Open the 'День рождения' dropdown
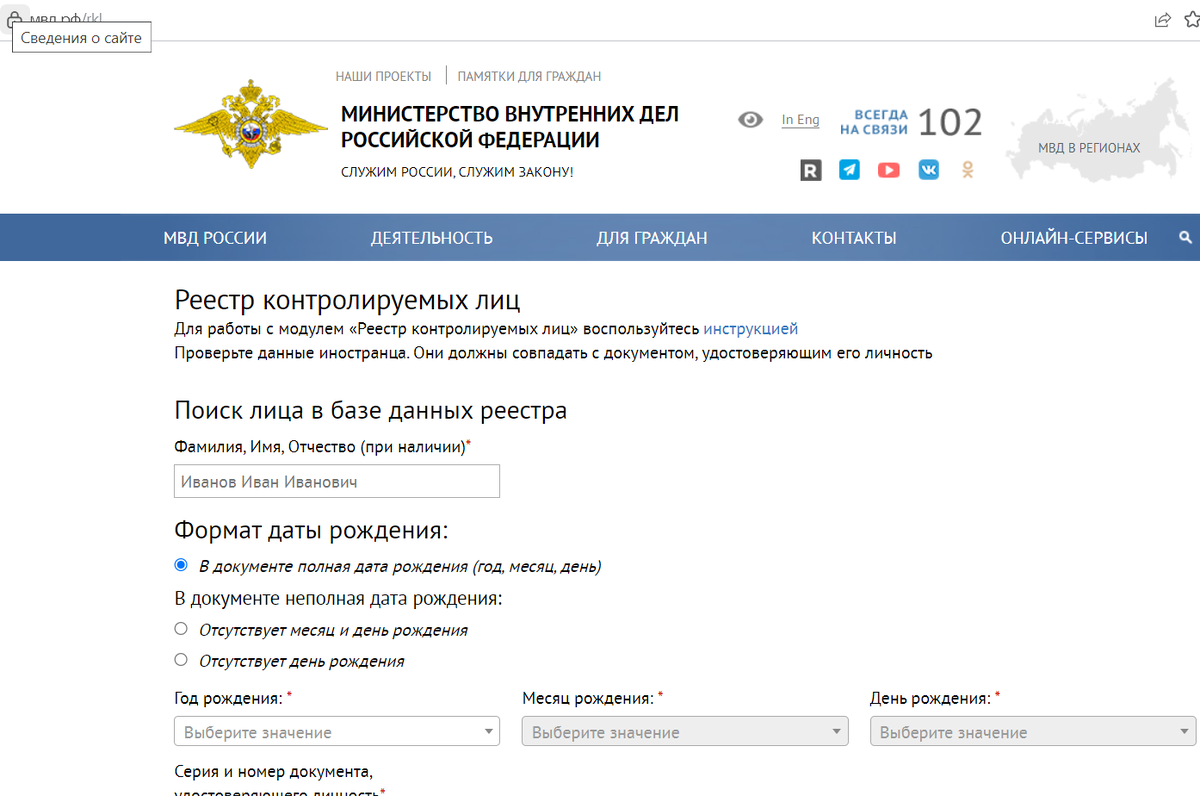Screen dimensions: 1200x796 point(1032,731)
